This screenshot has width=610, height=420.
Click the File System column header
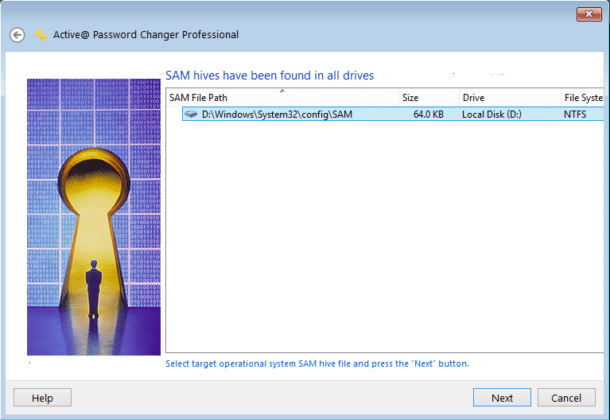click(582, 98)
